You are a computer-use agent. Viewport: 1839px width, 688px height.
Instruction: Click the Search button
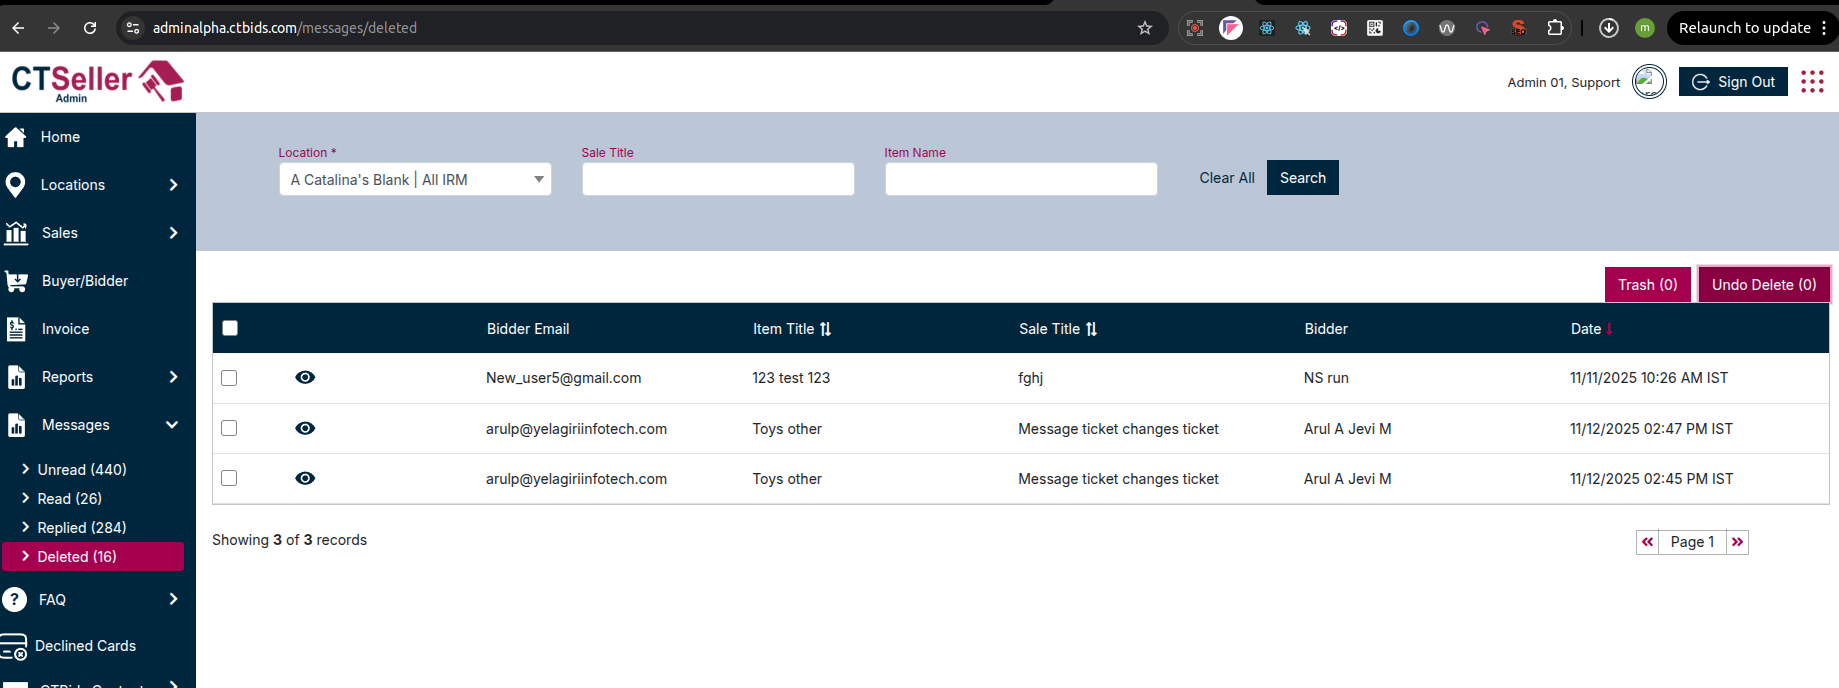1302,178
